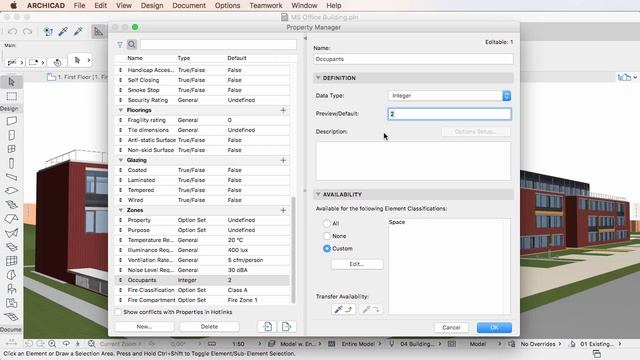Collapse the Zones group
The height and width of the screenshot is (360, 640).
pos(120,210)
